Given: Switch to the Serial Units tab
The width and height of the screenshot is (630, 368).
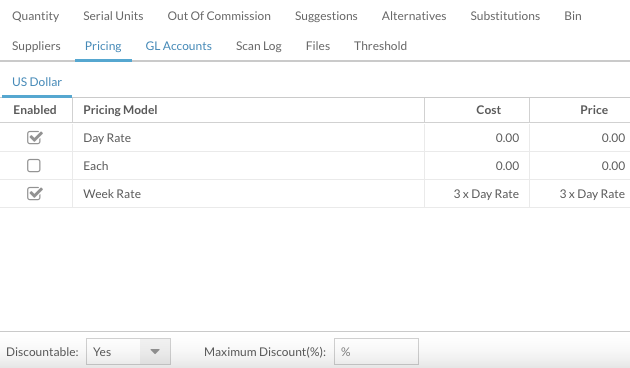Looking at the screenshot, I should [x=113, y=16].
